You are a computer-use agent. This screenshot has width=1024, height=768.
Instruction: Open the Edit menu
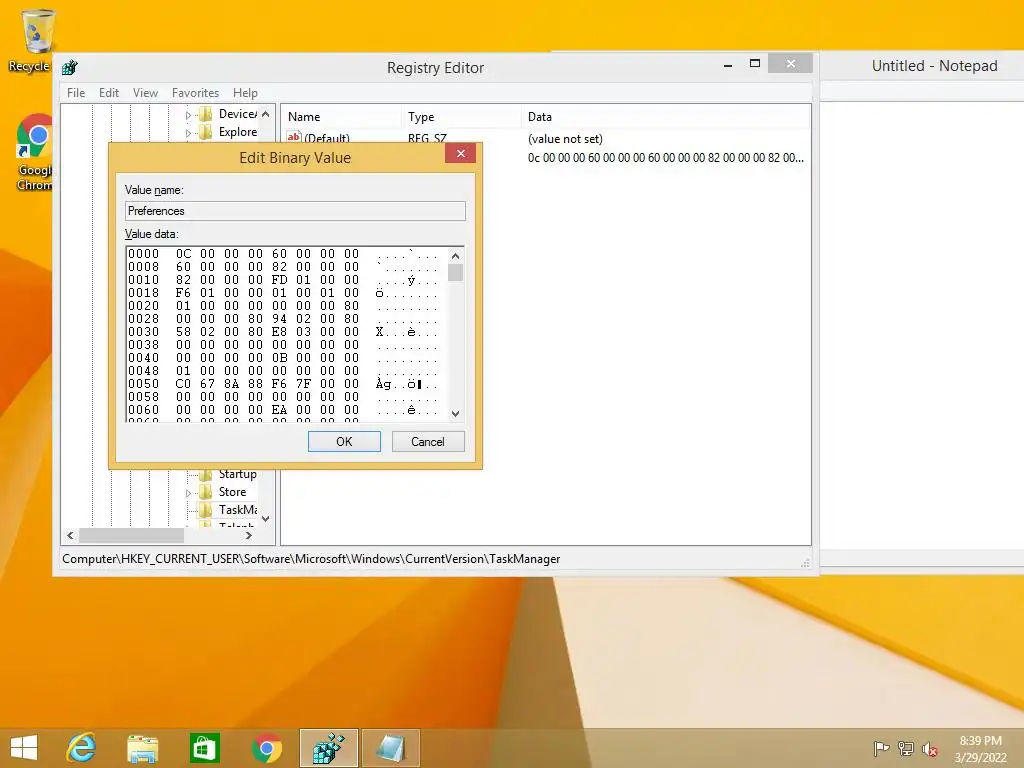(x=108, y=93)
